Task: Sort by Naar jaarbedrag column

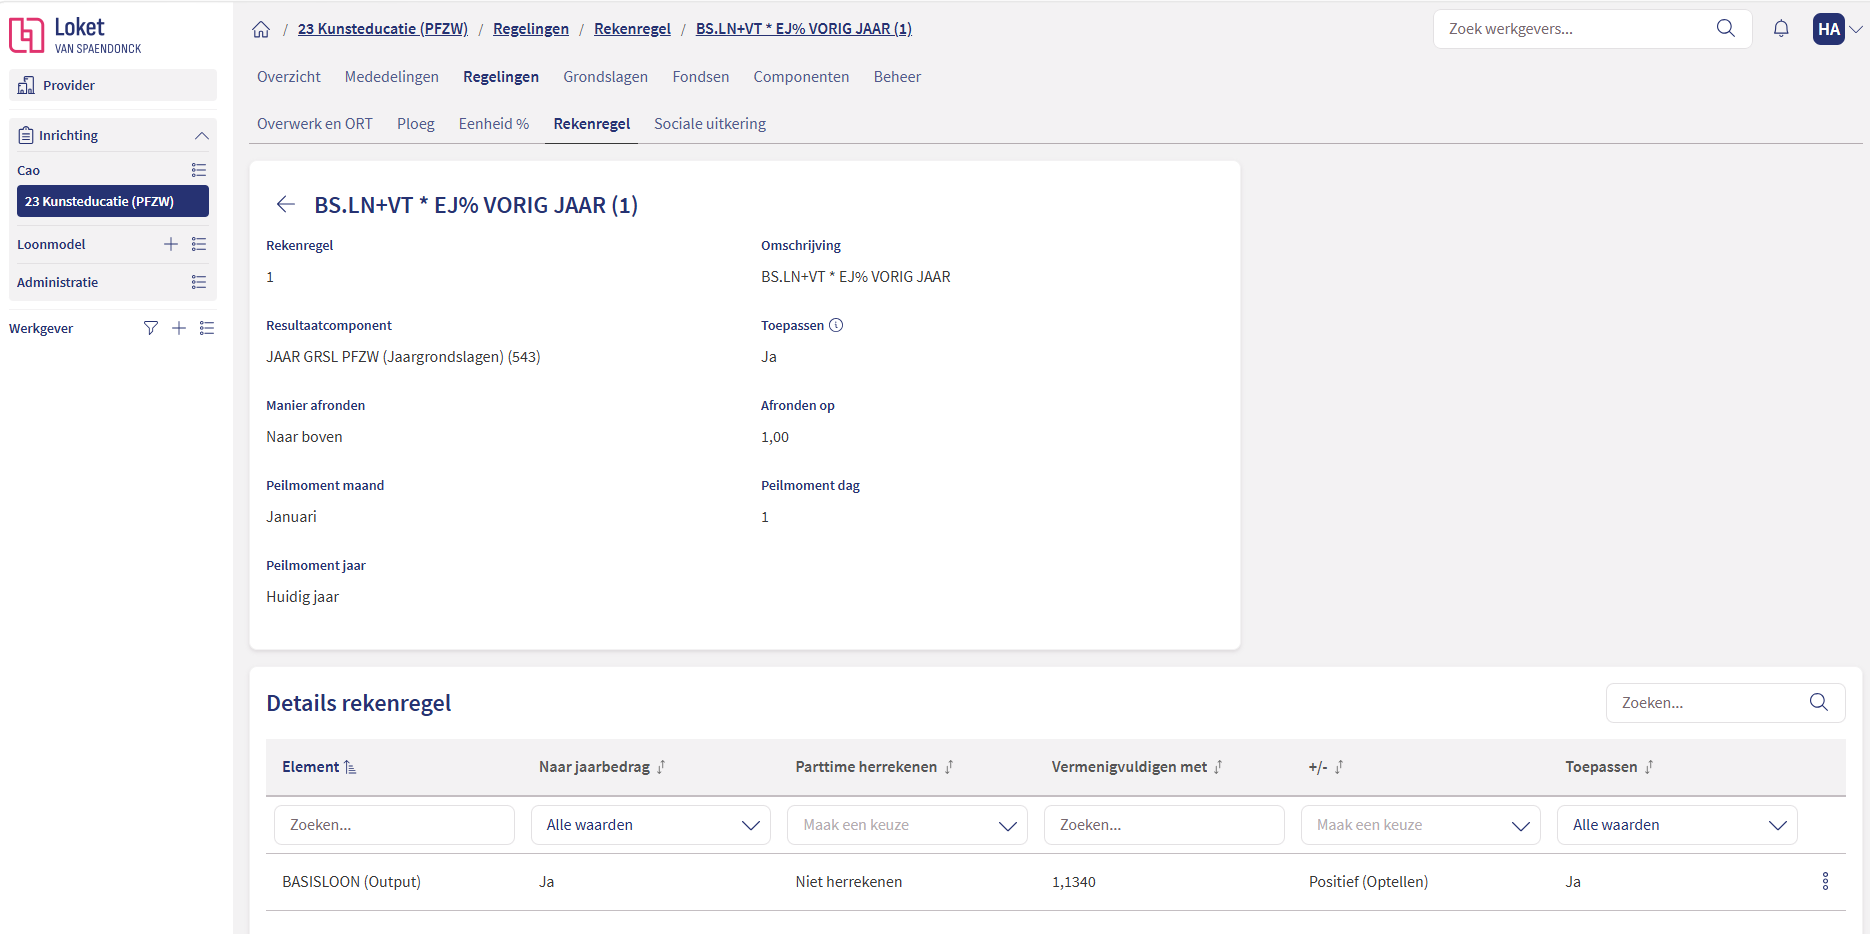Action: pos(602,767)
